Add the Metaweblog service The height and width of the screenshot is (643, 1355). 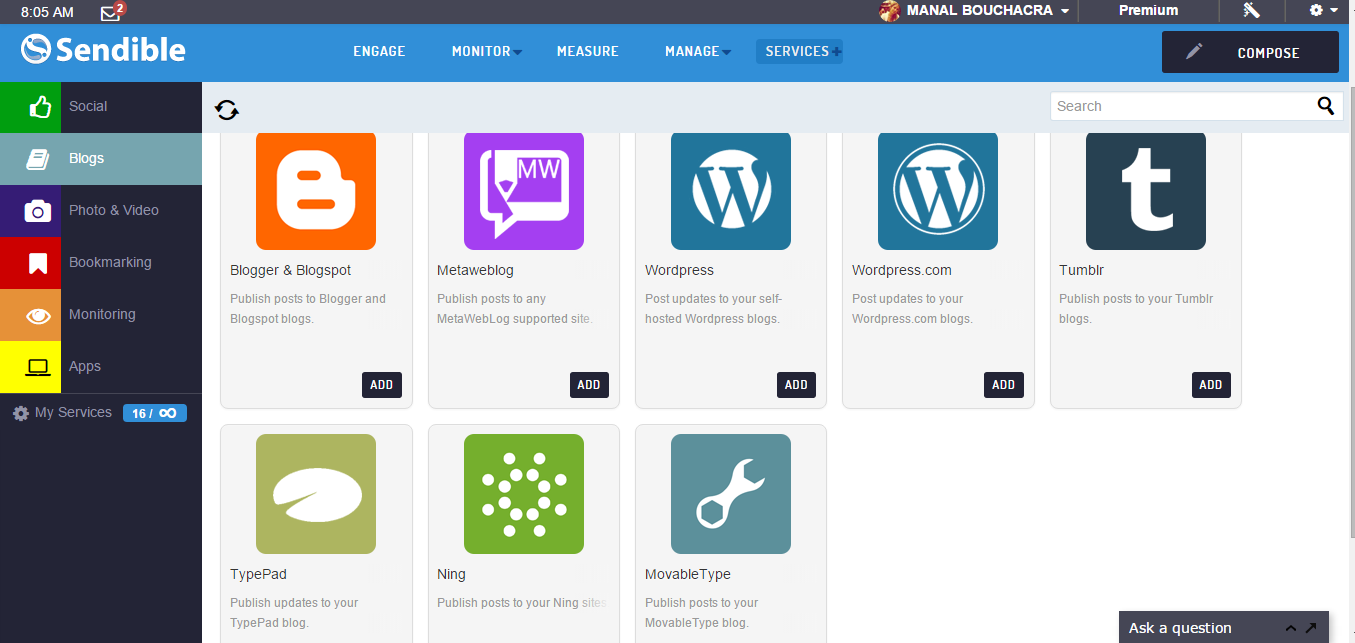589,385
